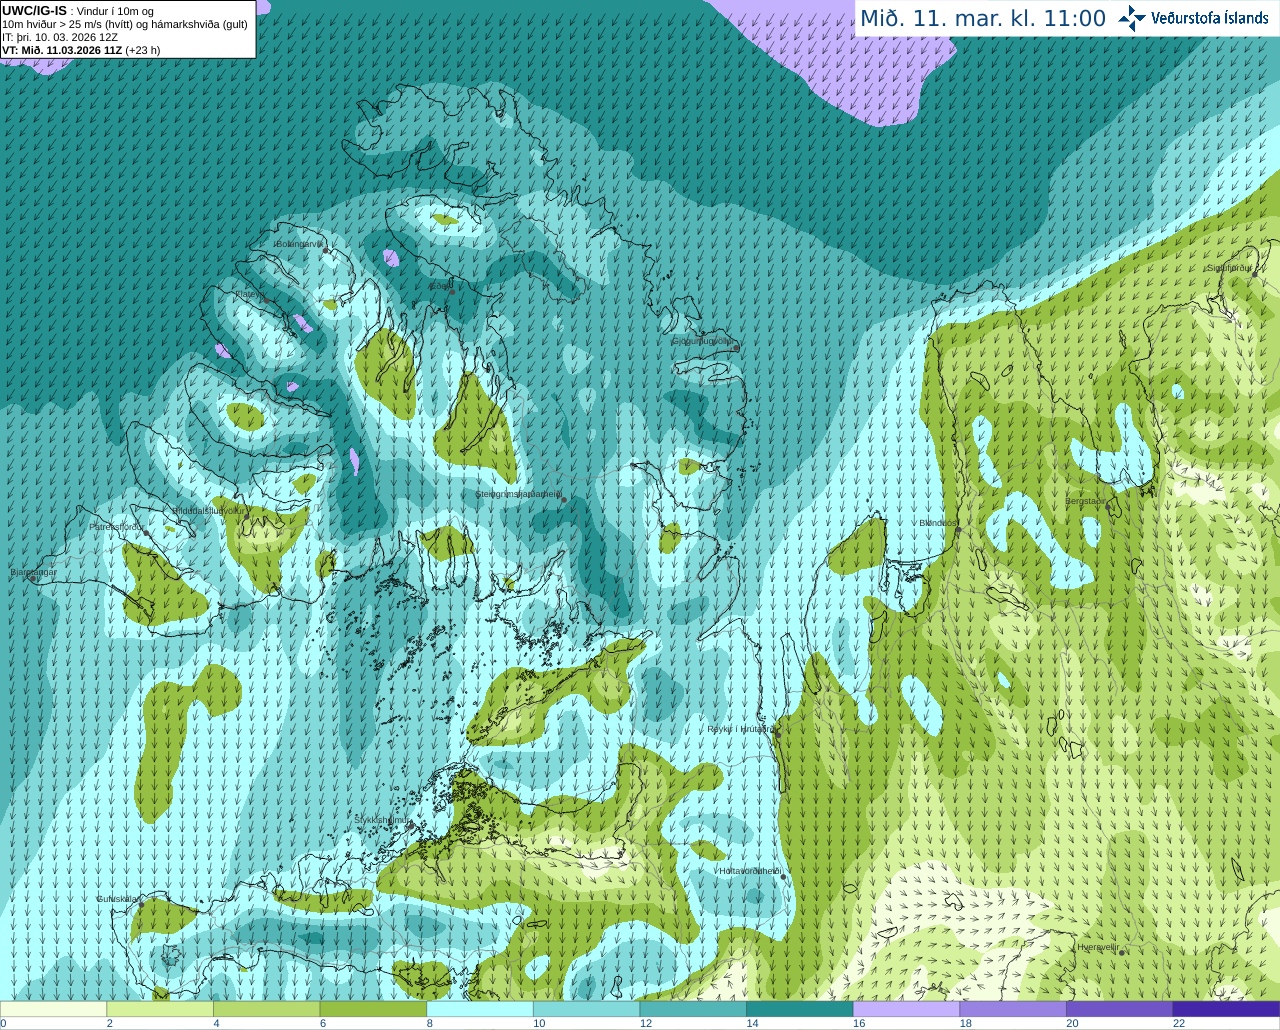Screen dimensions: 1280x1030
Task: Pick the 14–16 m/s dark teal legend swatch
Action: tap(800, 1009)
